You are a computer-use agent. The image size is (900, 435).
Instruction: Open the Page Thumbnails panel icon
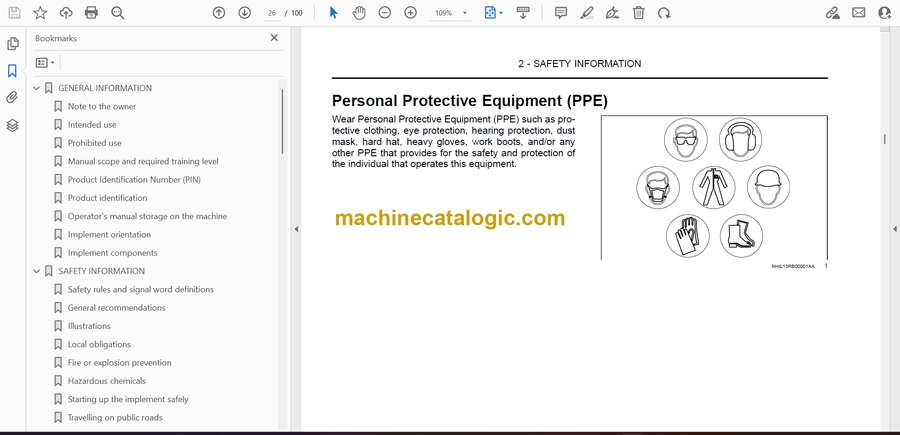(13, 44)
